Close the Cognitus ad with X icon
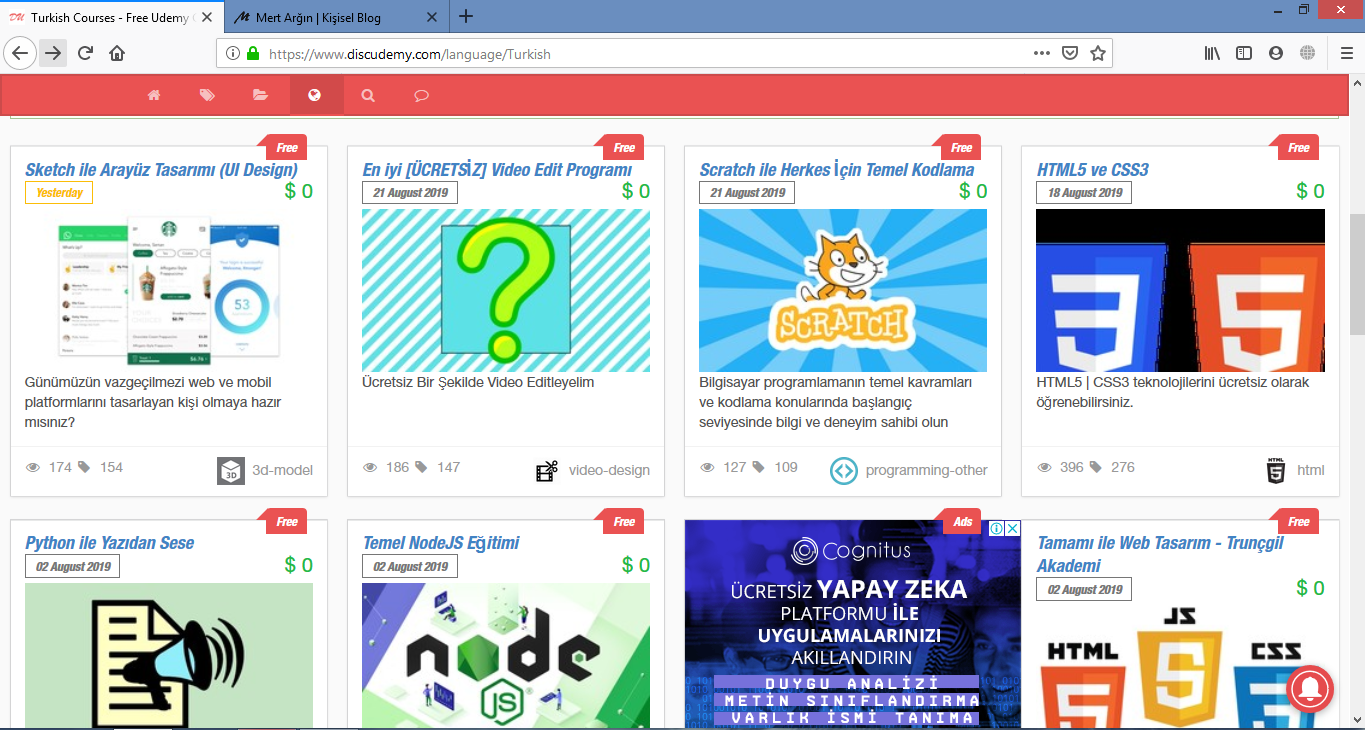 tap(1013, 528)
